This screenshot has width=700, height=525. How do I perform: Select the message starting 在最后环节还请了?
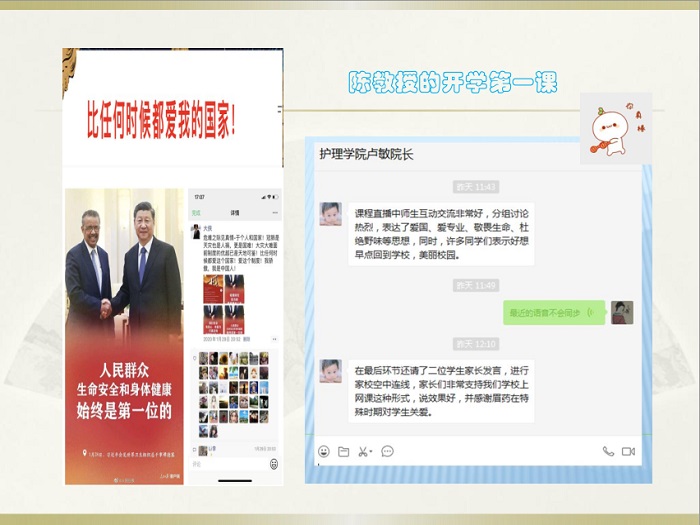(441, 391)
